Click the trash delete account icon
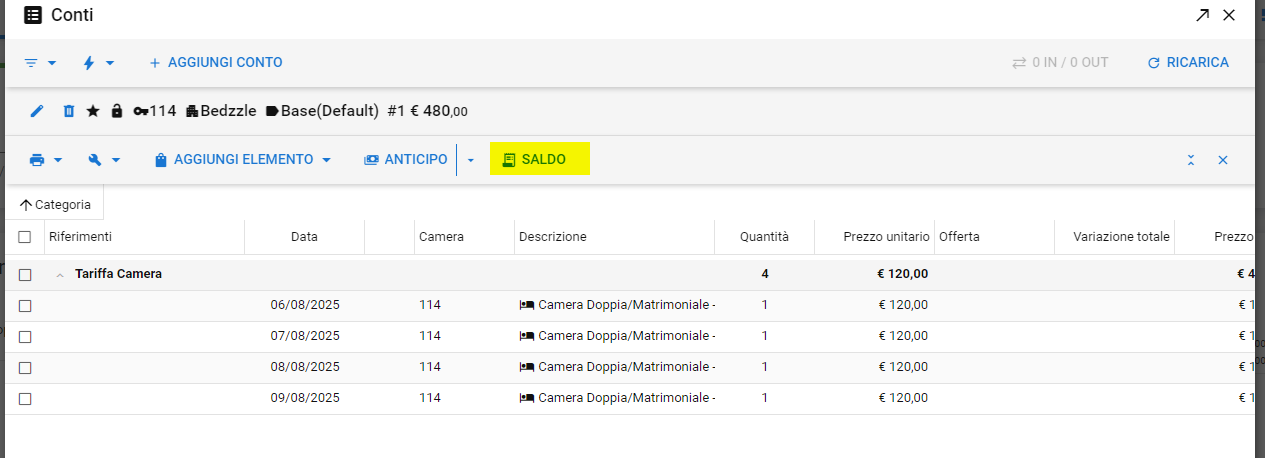1265x458 pixels. [69, 111]
